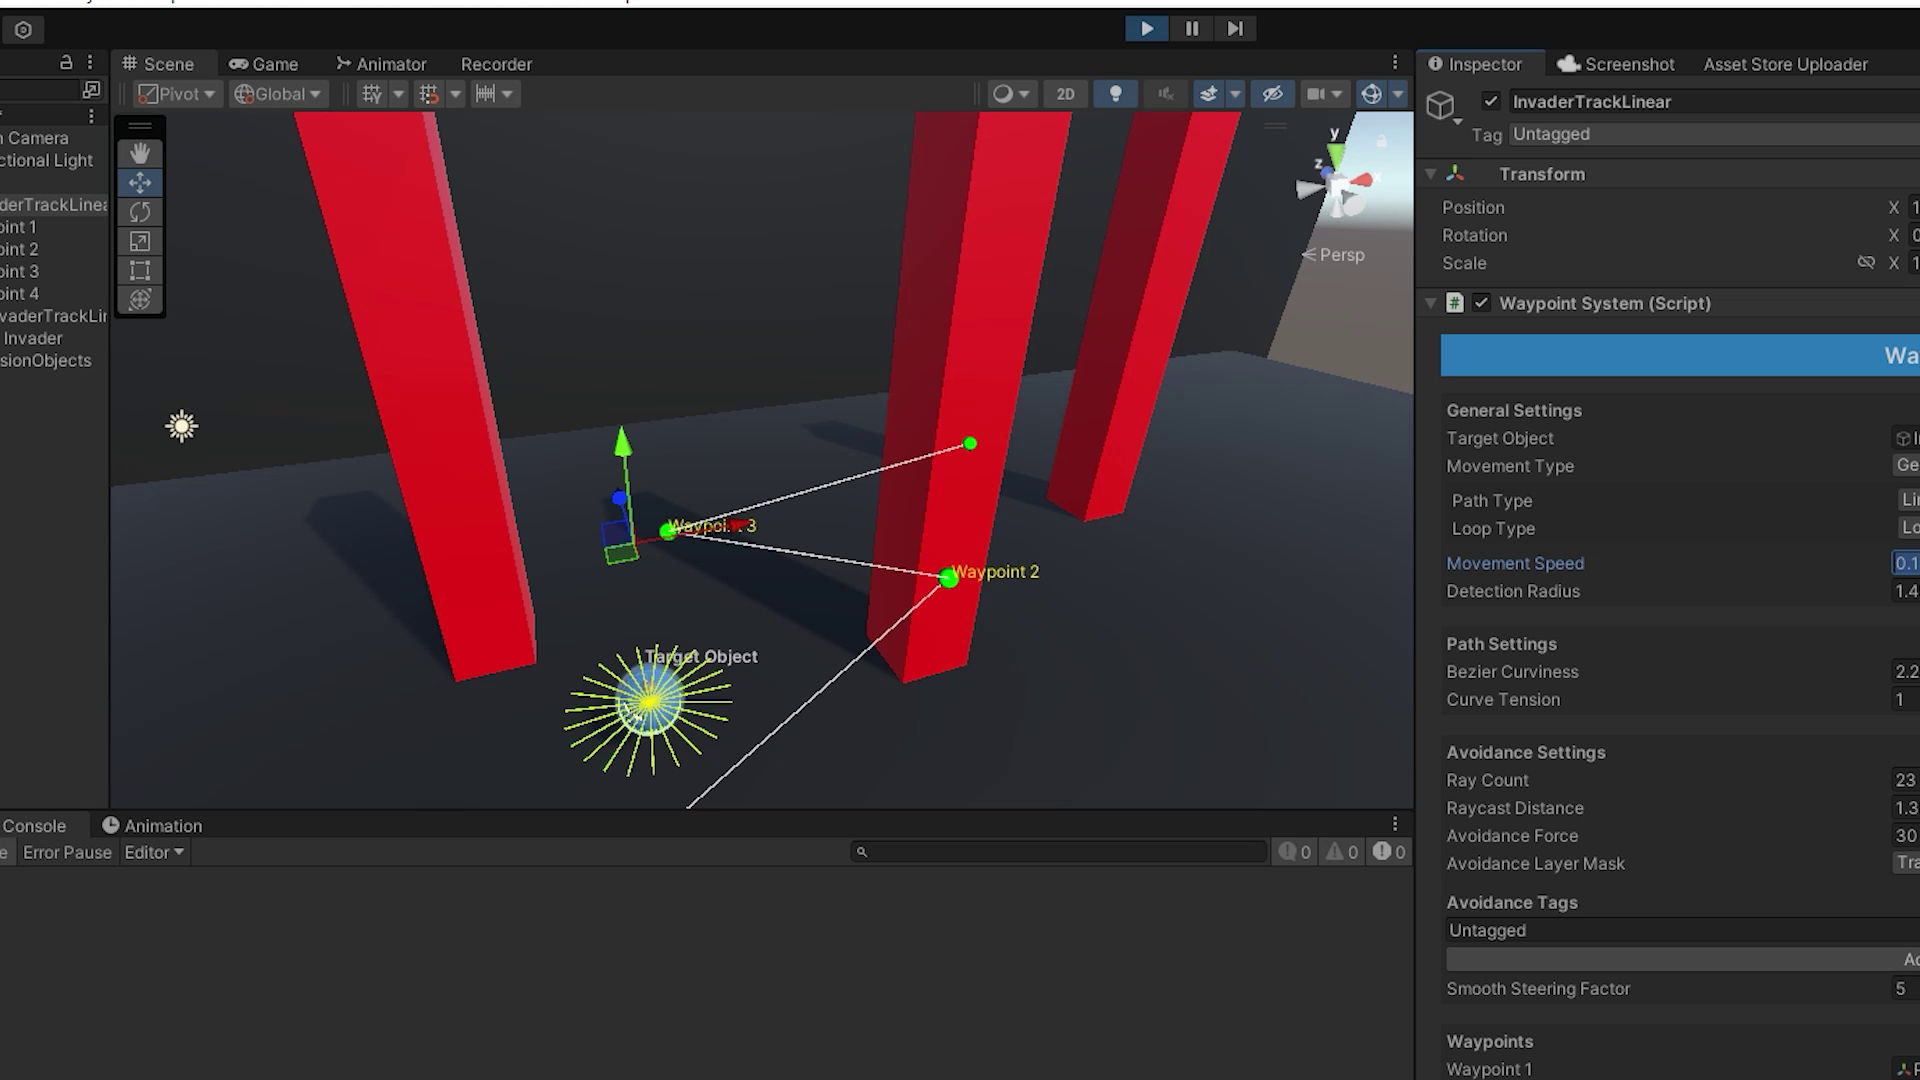The height and width of the screenshot is (1080, 1920).
Task: Open draw mode shading sphere menu
Action: click(x=1010, y=94)
